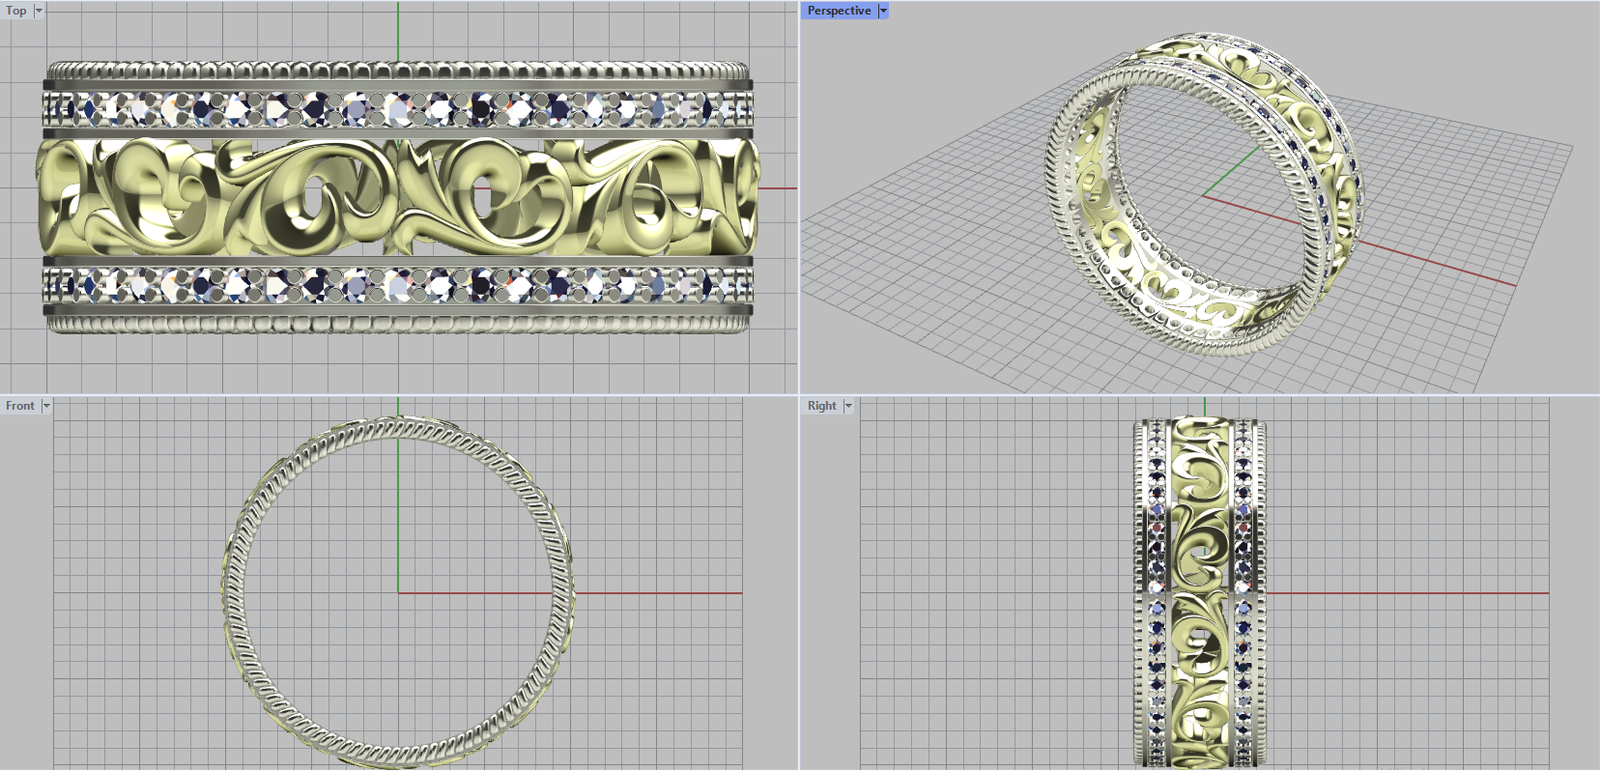Click the Front viewport title label
Image resolution: width=1600 pixels, height=772 pixels.
20,406
